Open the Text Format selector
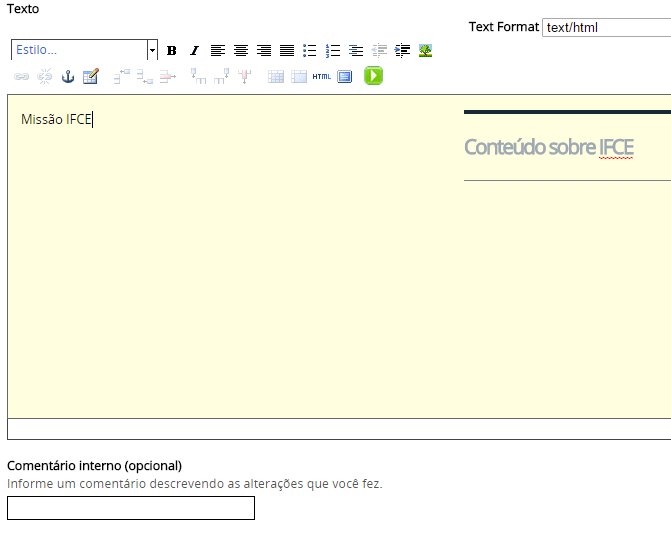Image resolution: width=671 pixels, height=541 pixels. 606,27
